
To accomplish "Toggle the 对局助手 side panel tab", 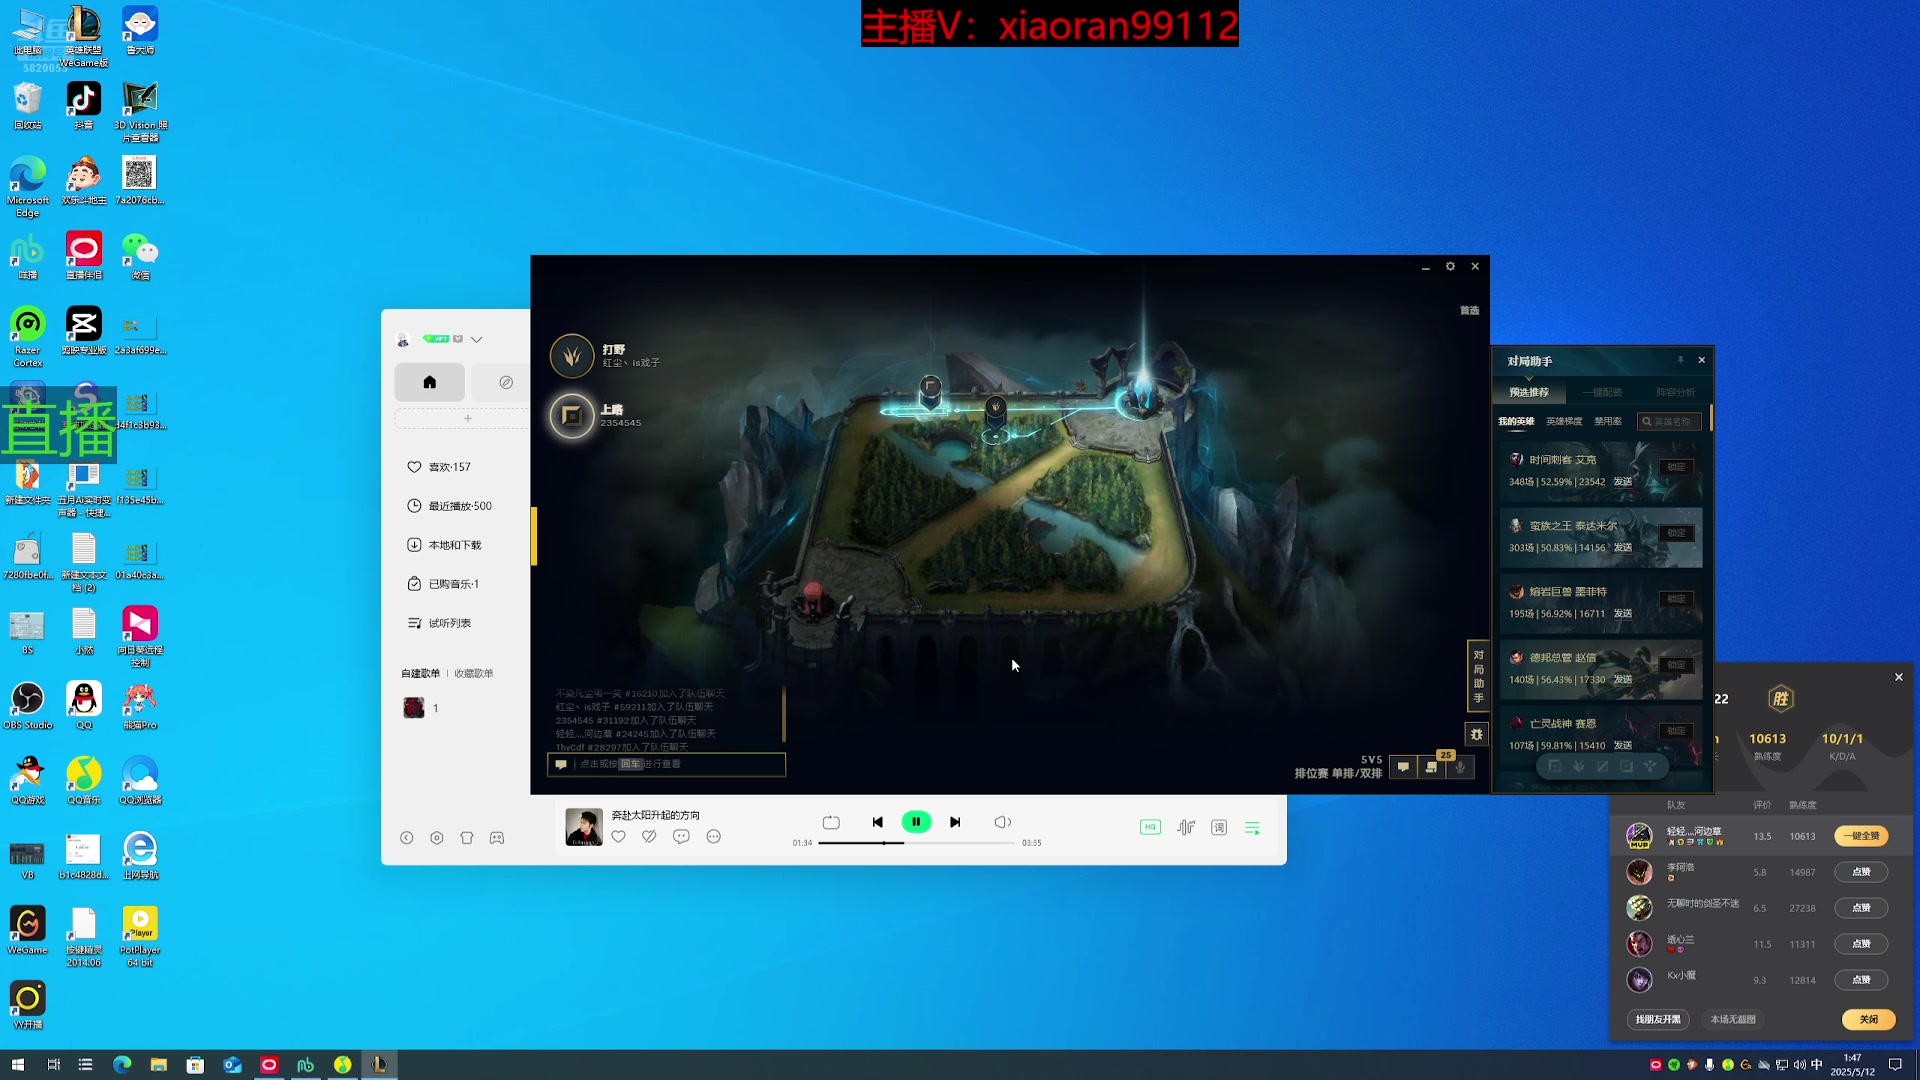I will click(1478, 677).
